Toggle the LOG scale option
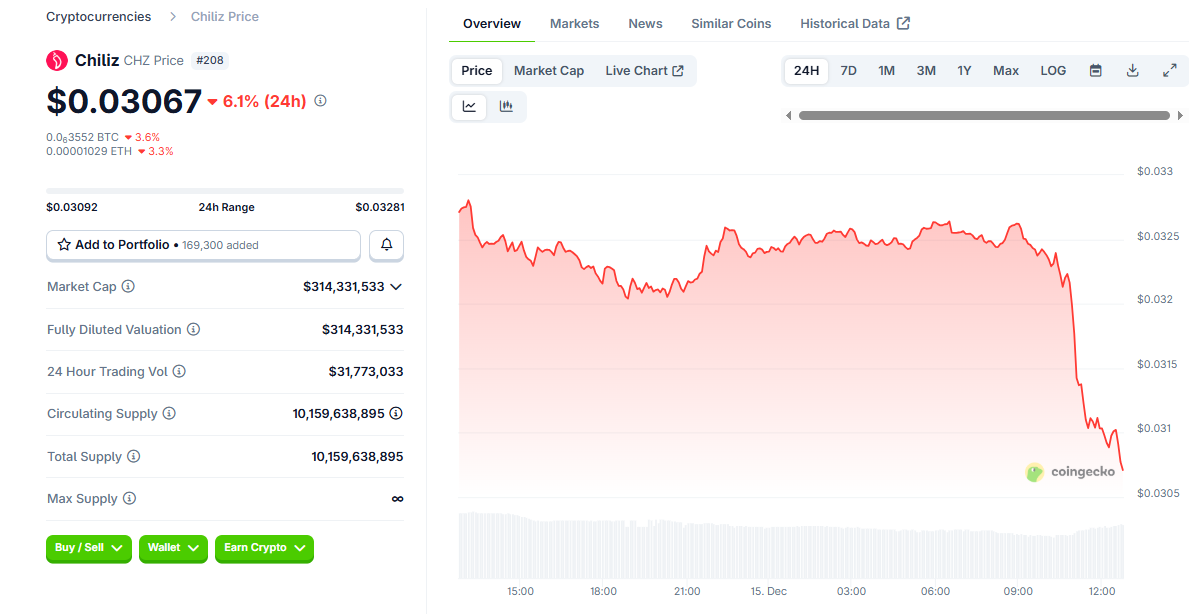 tap(1053, 71)
